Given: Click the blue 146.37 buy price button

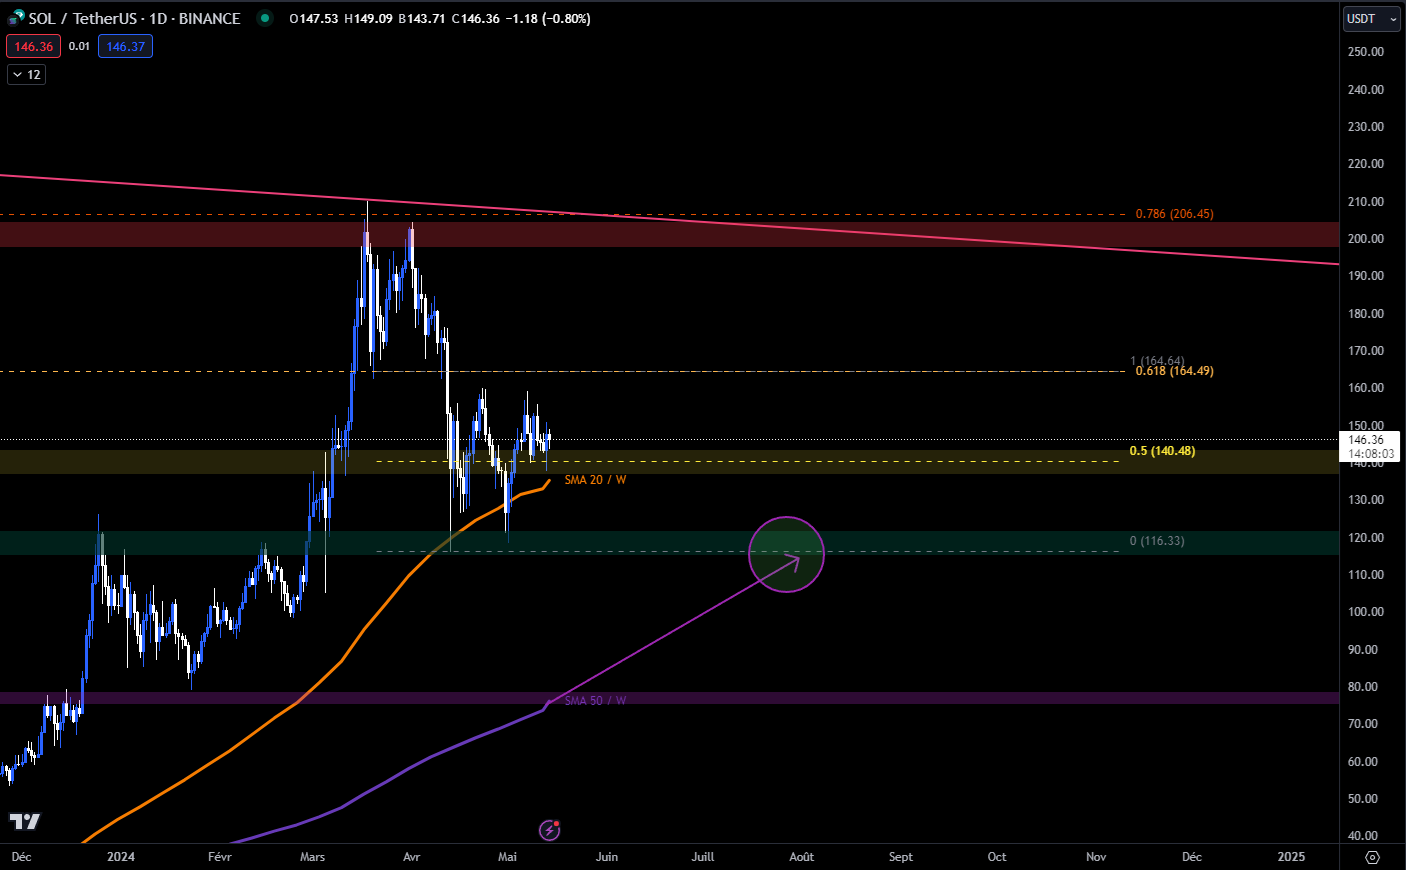Looking at the screenshot, I should 125,47.
